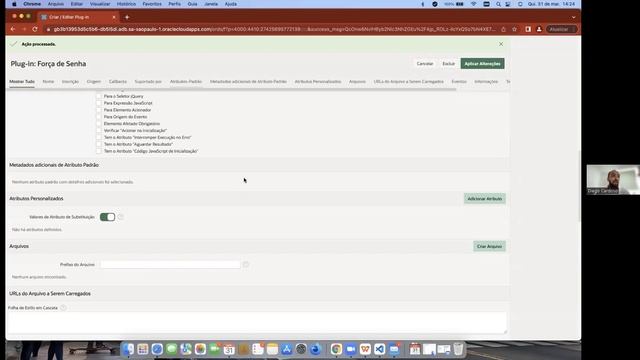640x360 pixels.
Task: Check 'Para Origem do Evento' checkbox
Action: (98, 117)
